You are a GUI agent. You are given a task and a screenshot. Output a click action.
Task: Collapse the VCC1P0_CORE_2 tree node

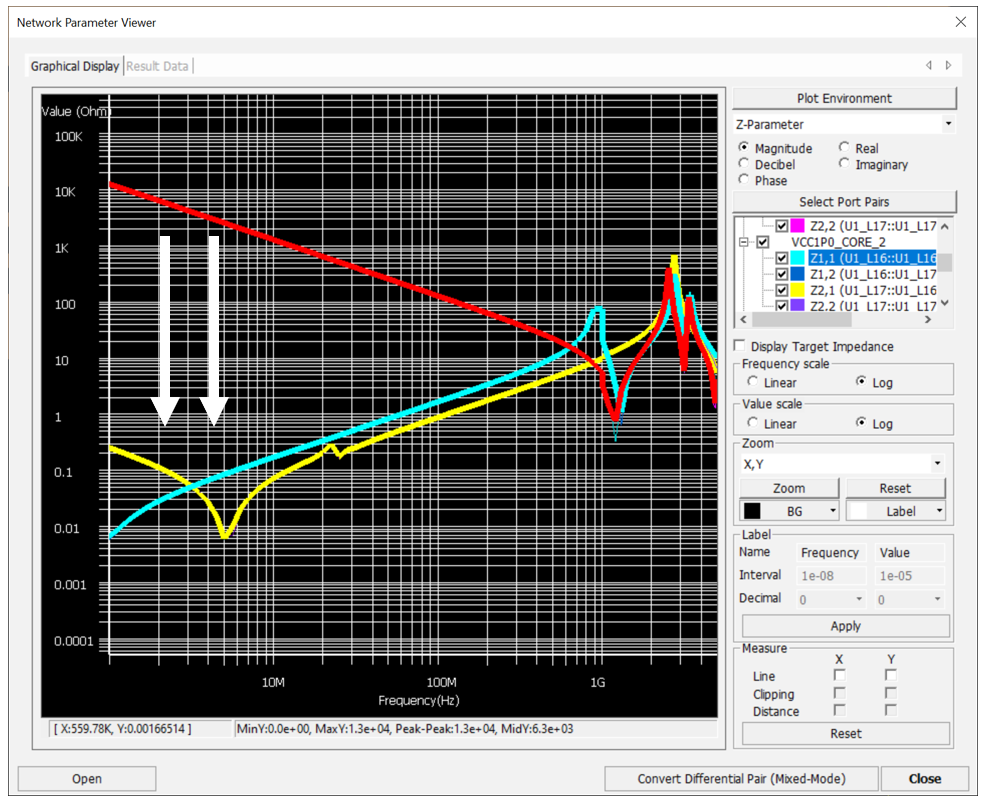click(x=744, y=242)
